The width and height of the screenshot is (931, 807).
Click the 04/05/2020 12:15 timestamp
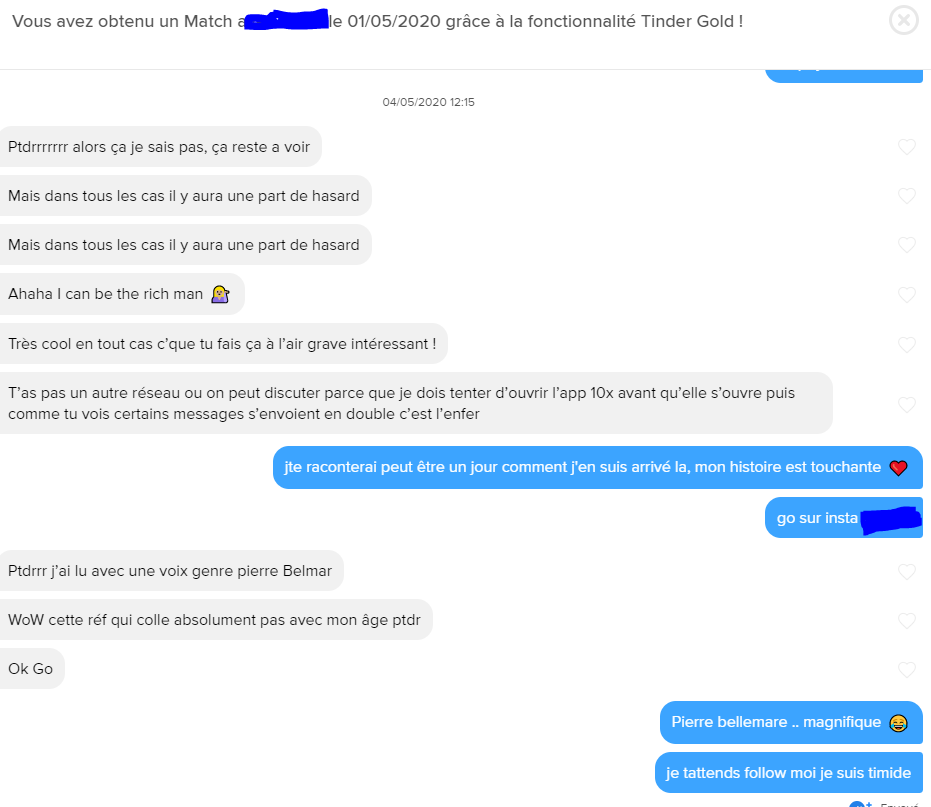(428, 102)
